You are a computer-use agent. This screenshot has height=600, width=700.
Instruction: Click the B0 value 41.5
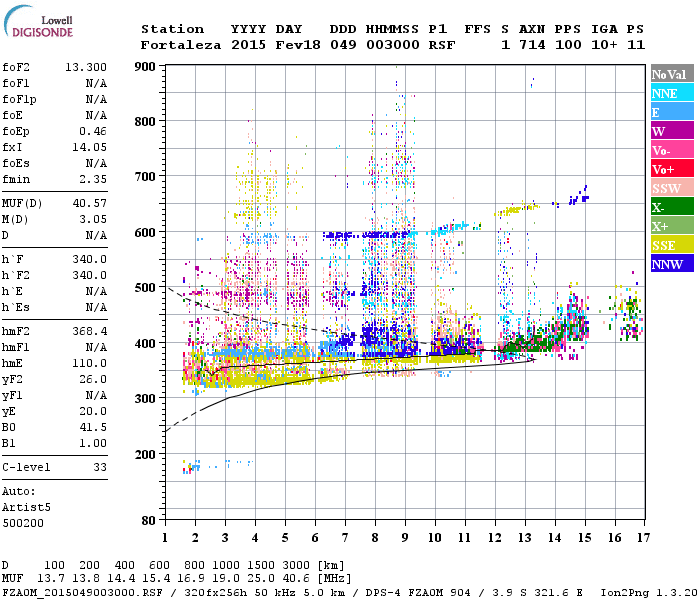pyautogui.click(x=93, y=427)
